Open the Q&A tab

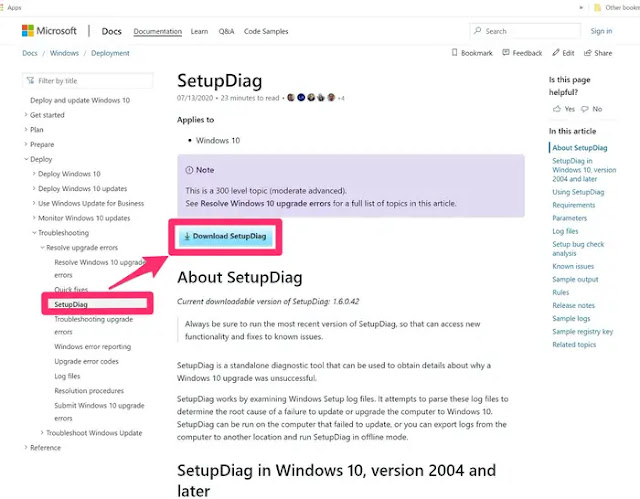(226, 31)
